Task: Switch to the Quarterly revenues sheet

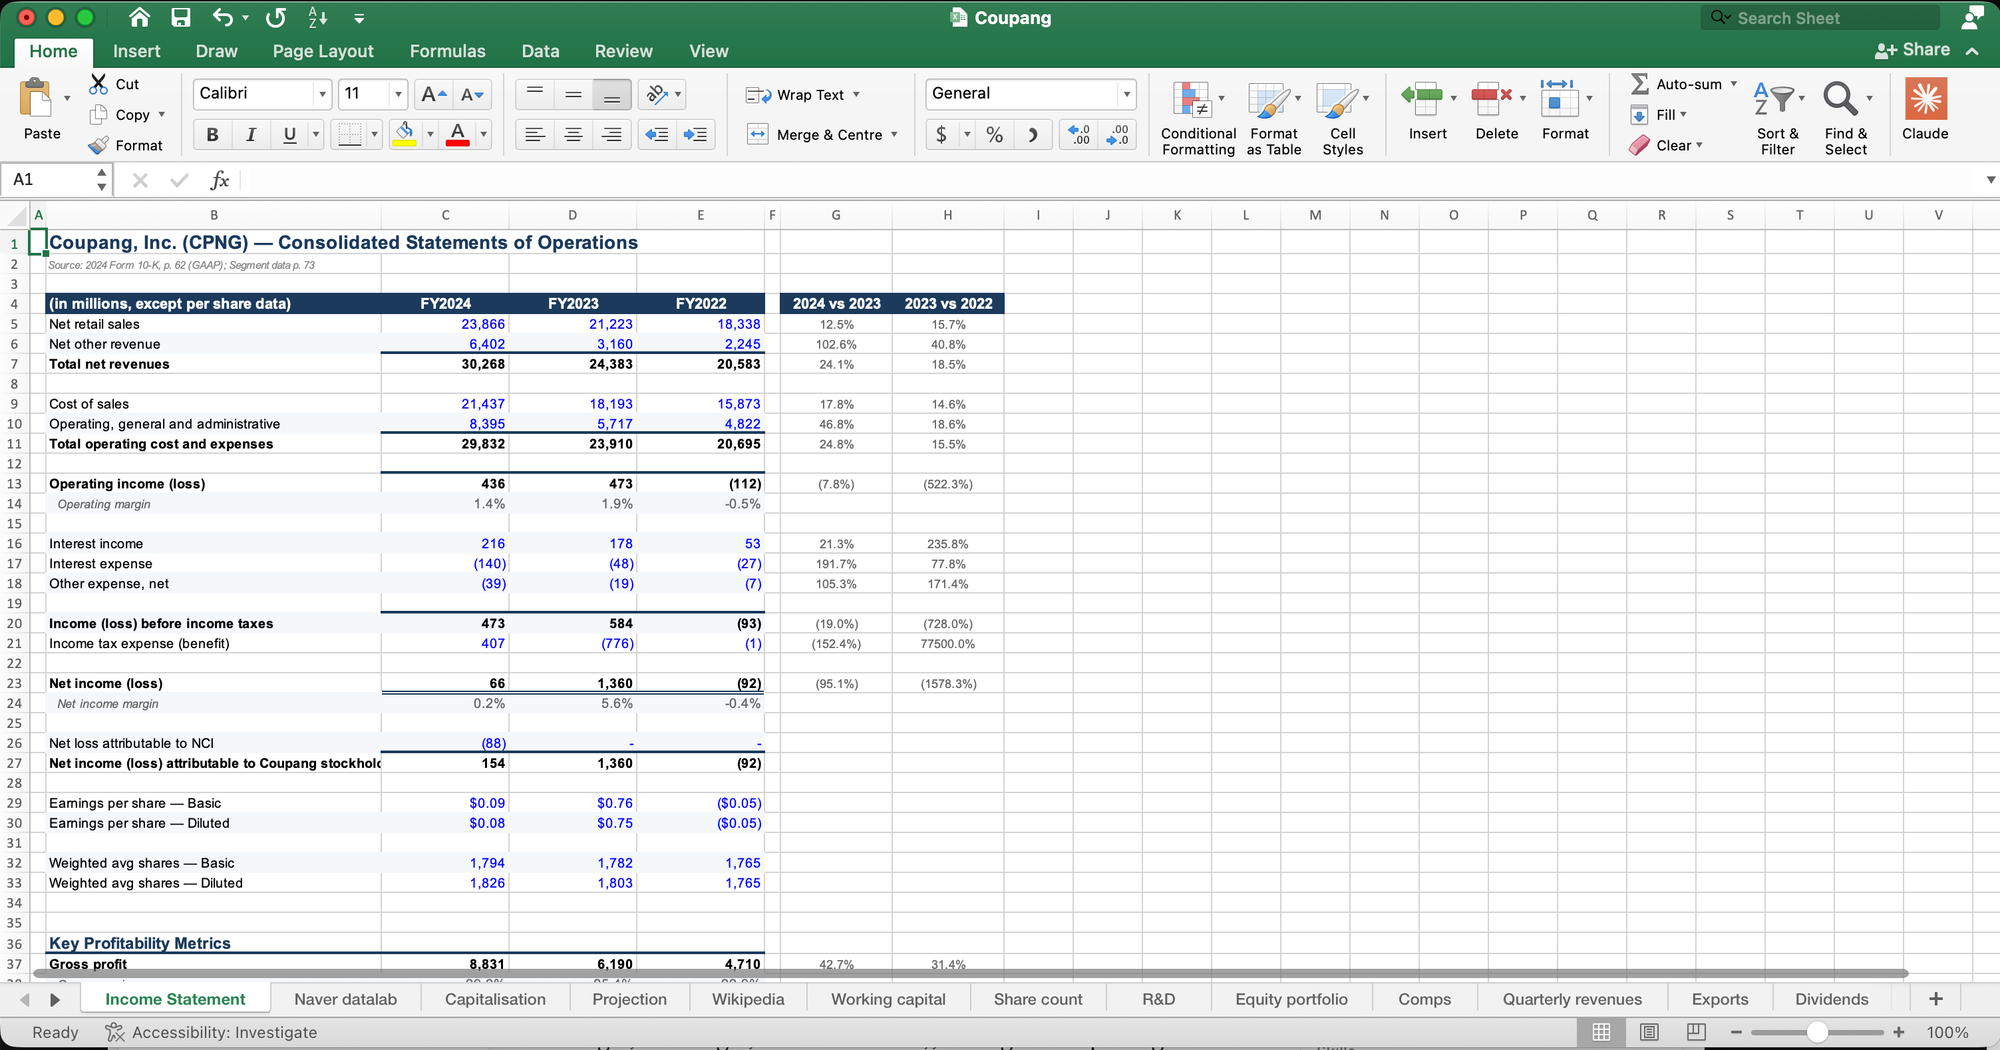Action: click(1572, 999)
